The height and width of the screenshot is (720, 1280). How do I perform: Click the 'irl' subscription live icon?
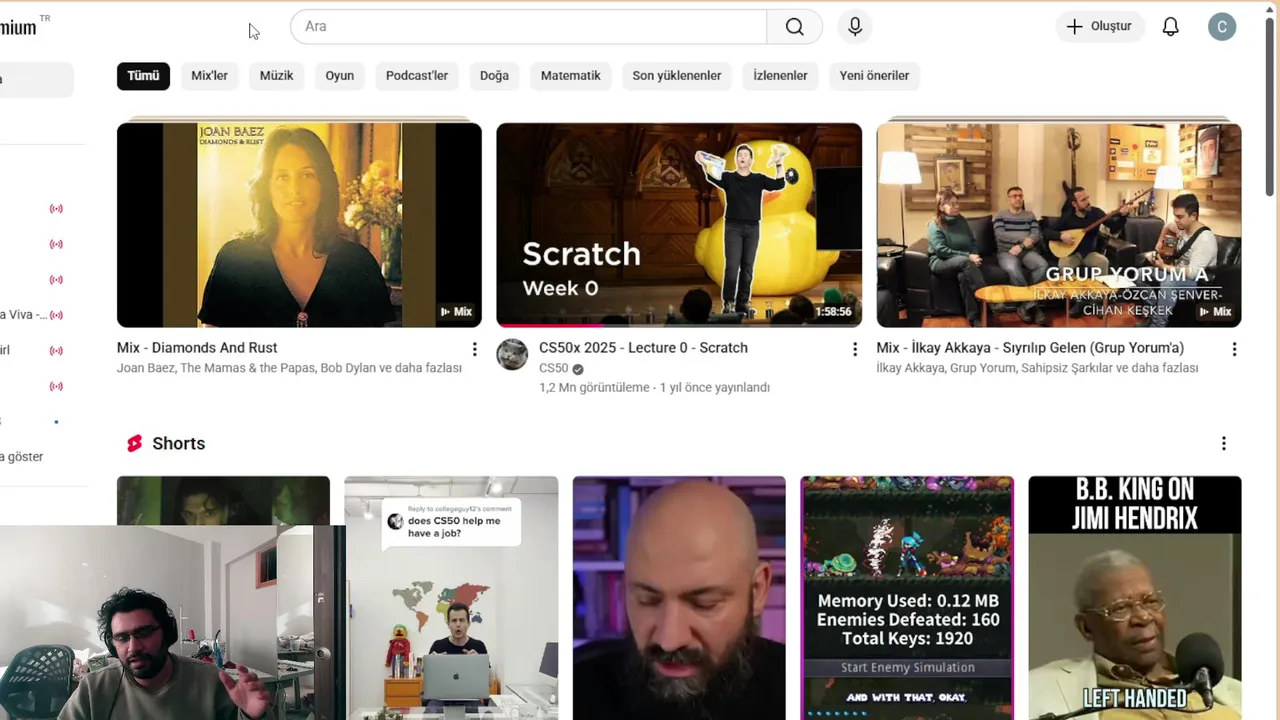[56, 351]
